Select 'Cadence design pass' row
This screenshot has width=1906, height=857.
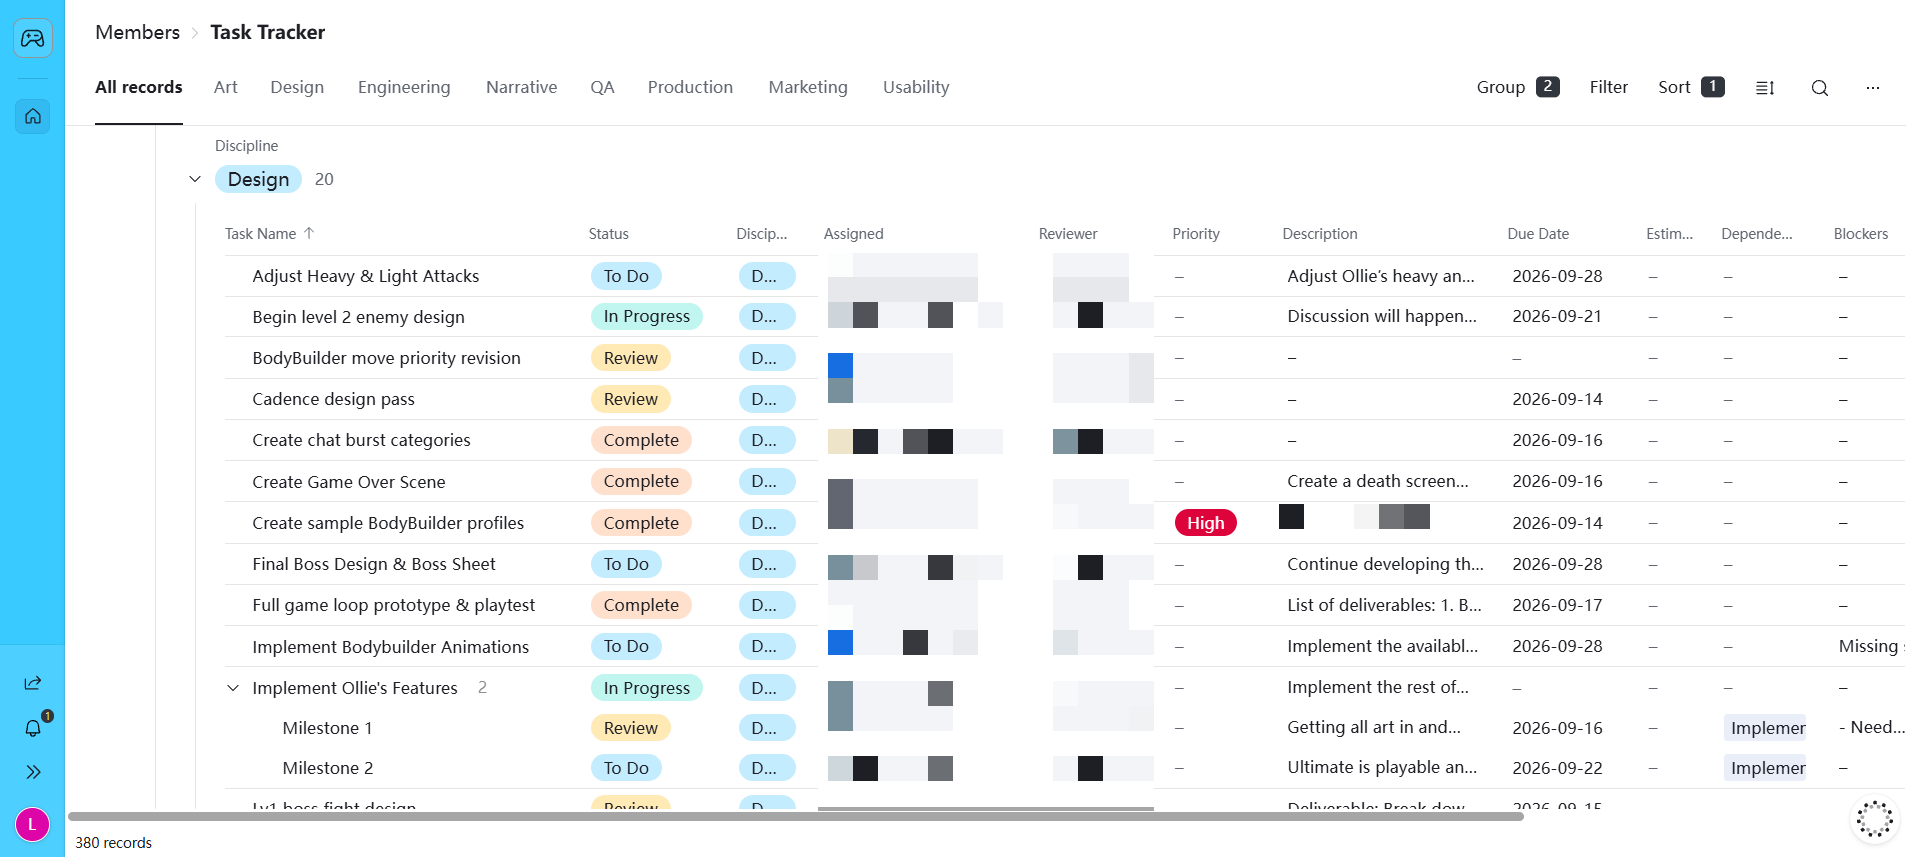click(333, 399)
